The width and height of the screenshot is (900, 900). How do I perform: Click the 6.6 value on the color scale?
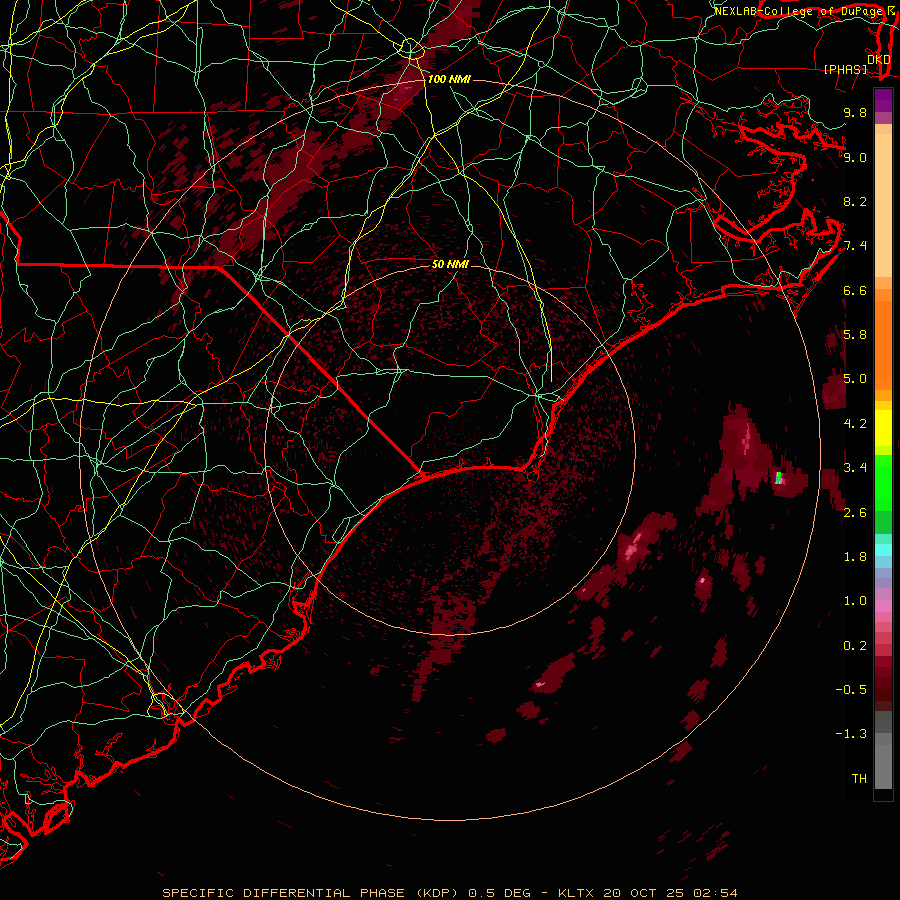pyautogui.click(x=855, y=290)
